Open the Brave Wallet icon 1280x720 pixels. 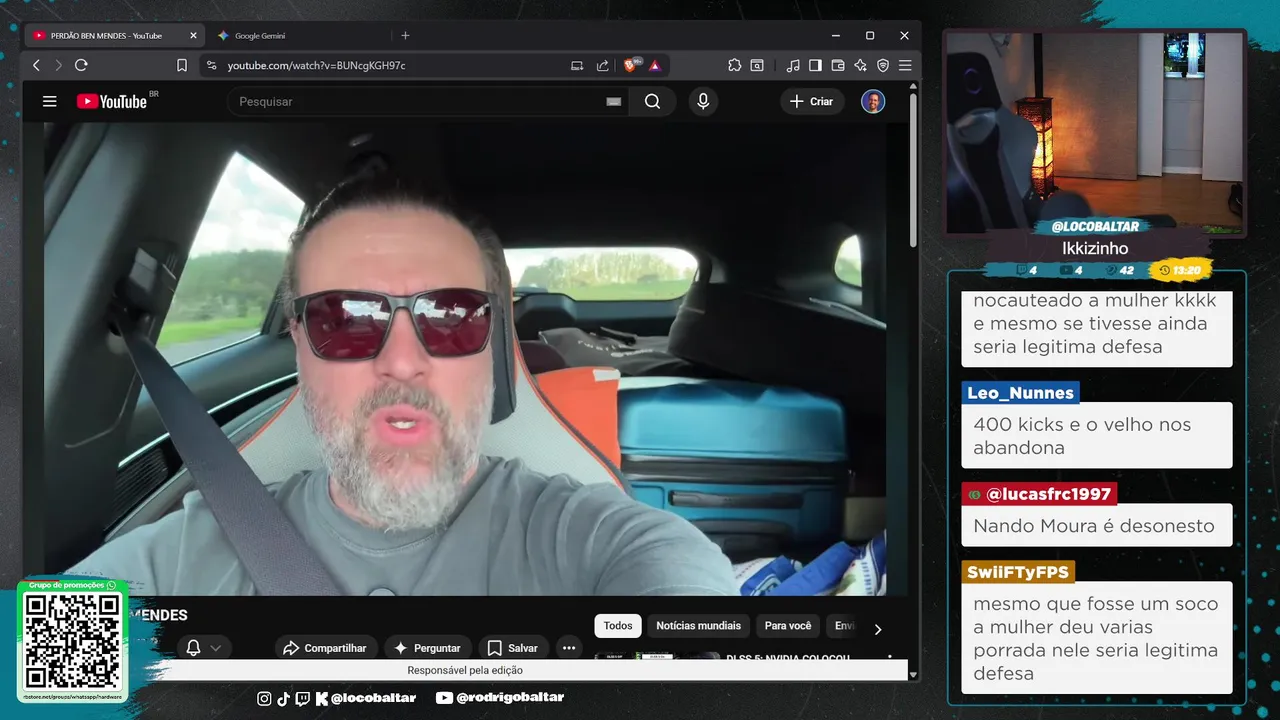click(x=838, y=65)
